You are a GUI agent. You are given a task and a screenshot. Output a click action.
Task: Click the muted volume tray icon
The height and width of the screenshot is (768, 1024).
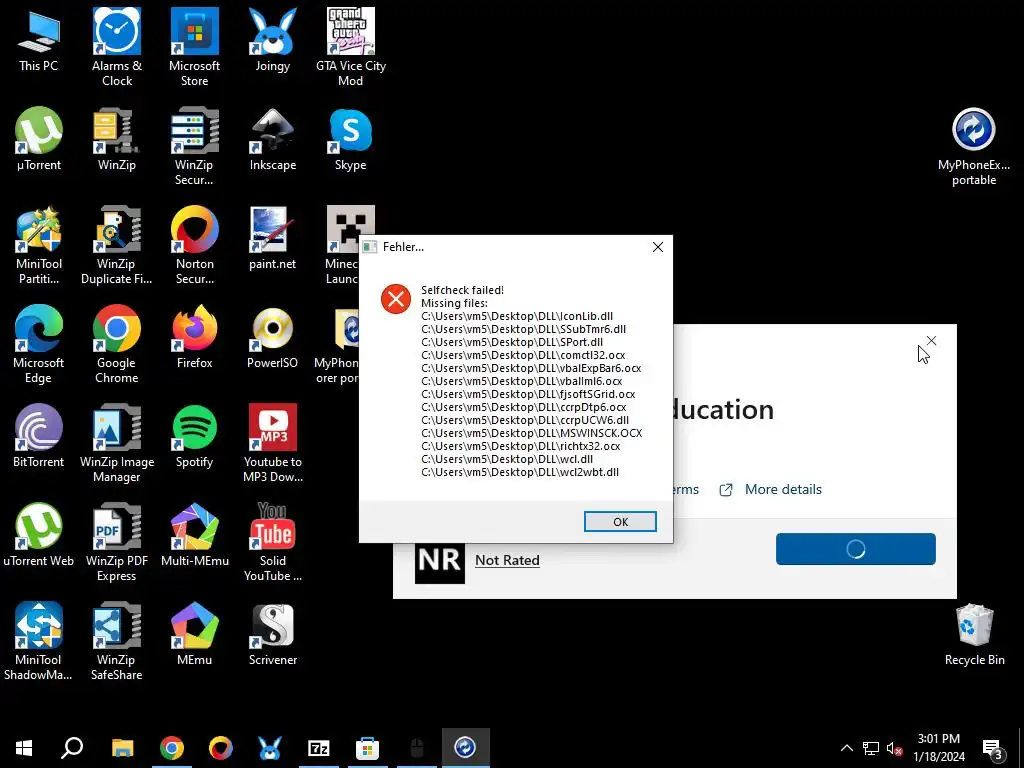pos(894,748)
